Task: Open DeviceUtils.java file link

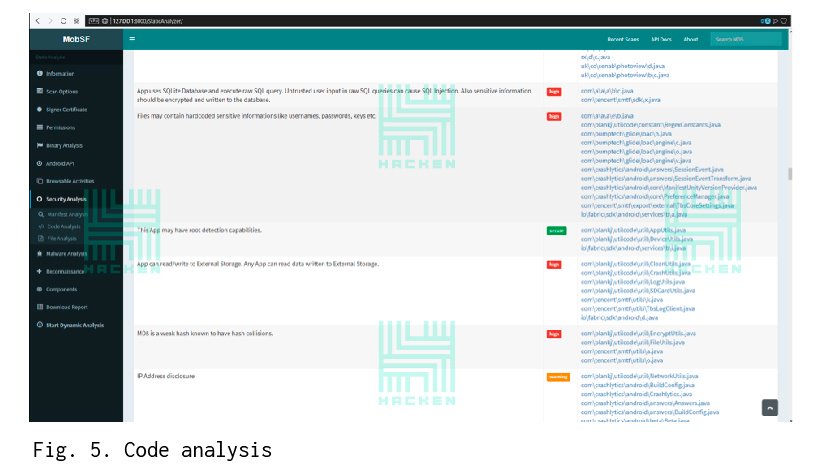Action: coord(637,239)
